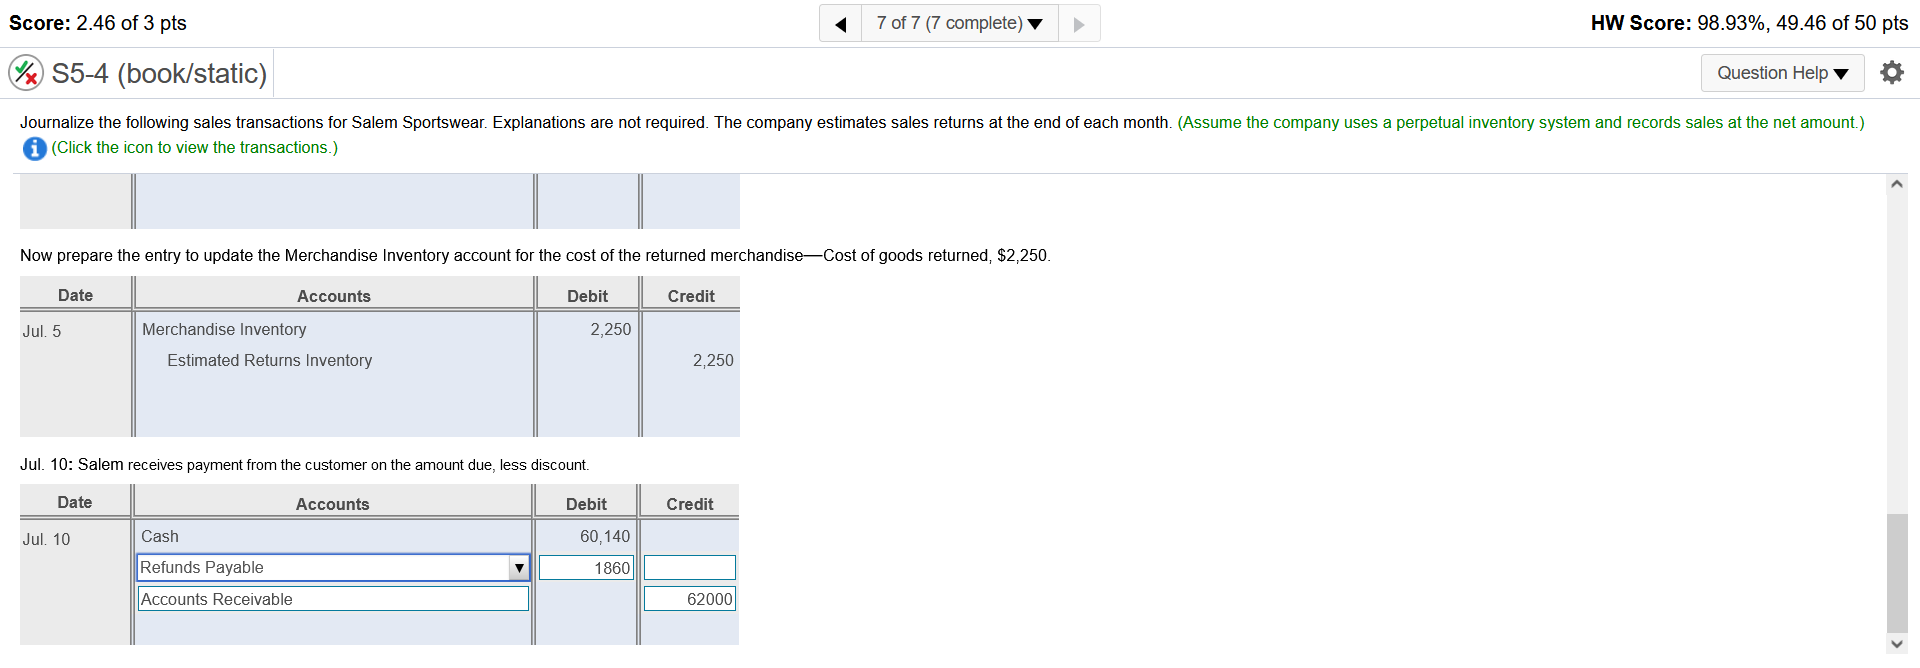Click the 'S5-4 (book/static)' question title
Viewport: 1920px width, 668px height.
(159, 73)
